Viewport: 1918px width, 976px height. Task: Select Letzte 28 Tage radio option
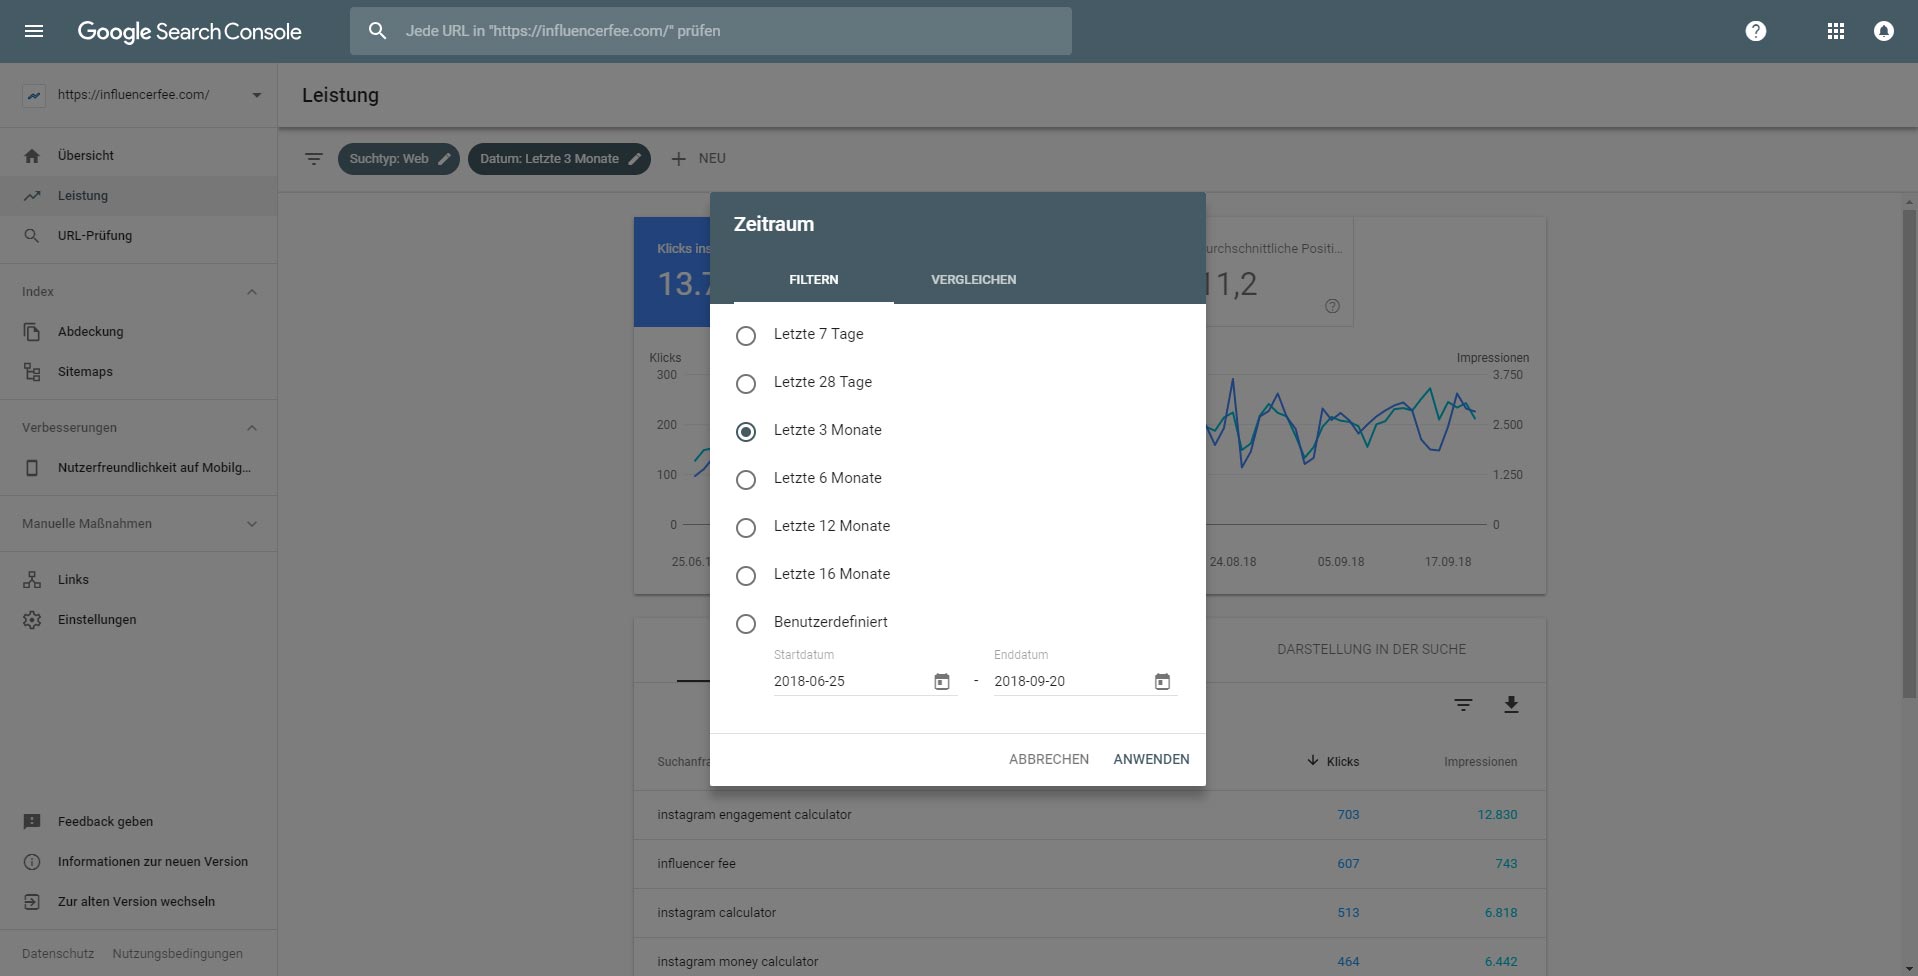click(x=746, y=384)
